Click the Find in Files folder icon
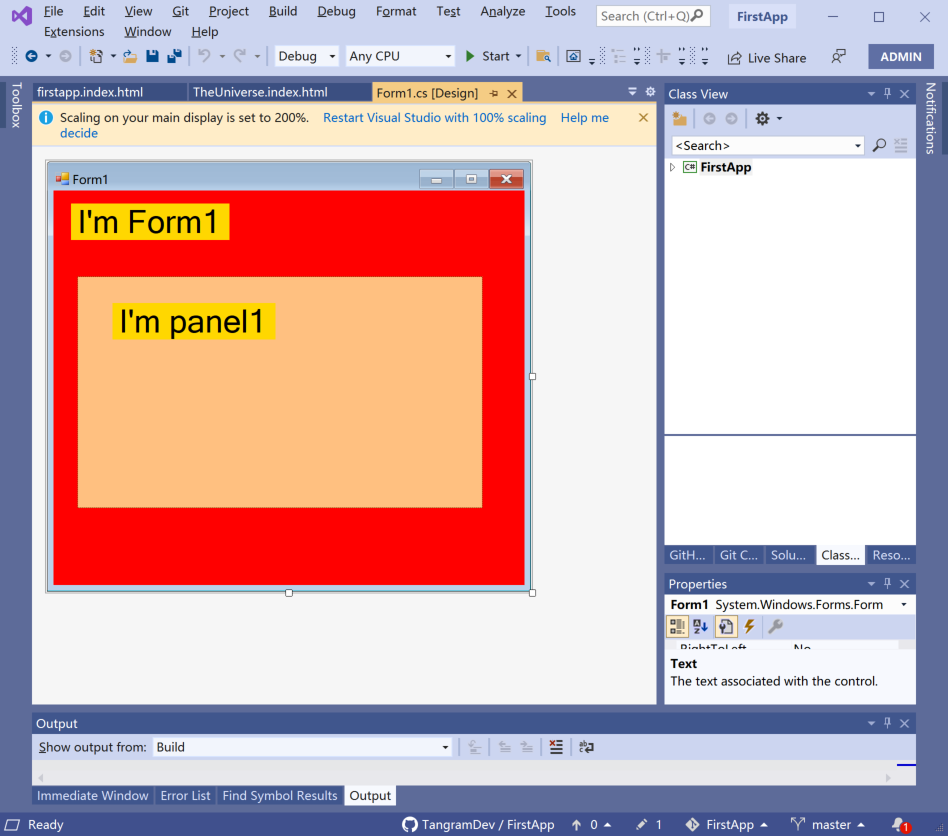Image resolution: width=948 pixels, height=836 pixels. (x=544, y=56)
